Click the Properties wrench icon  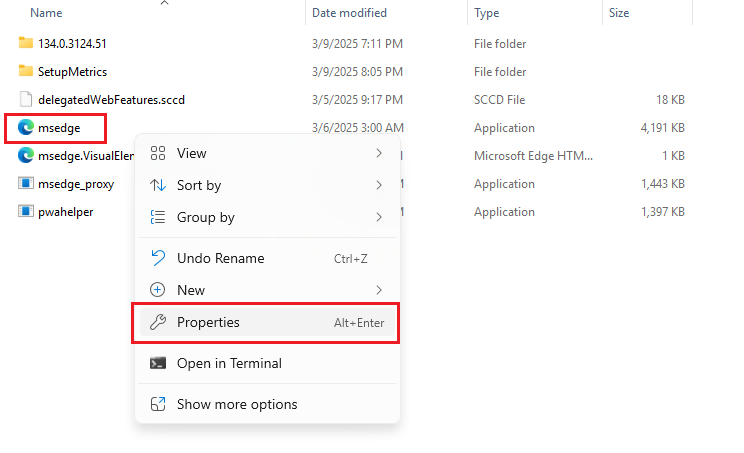(158, 322)
